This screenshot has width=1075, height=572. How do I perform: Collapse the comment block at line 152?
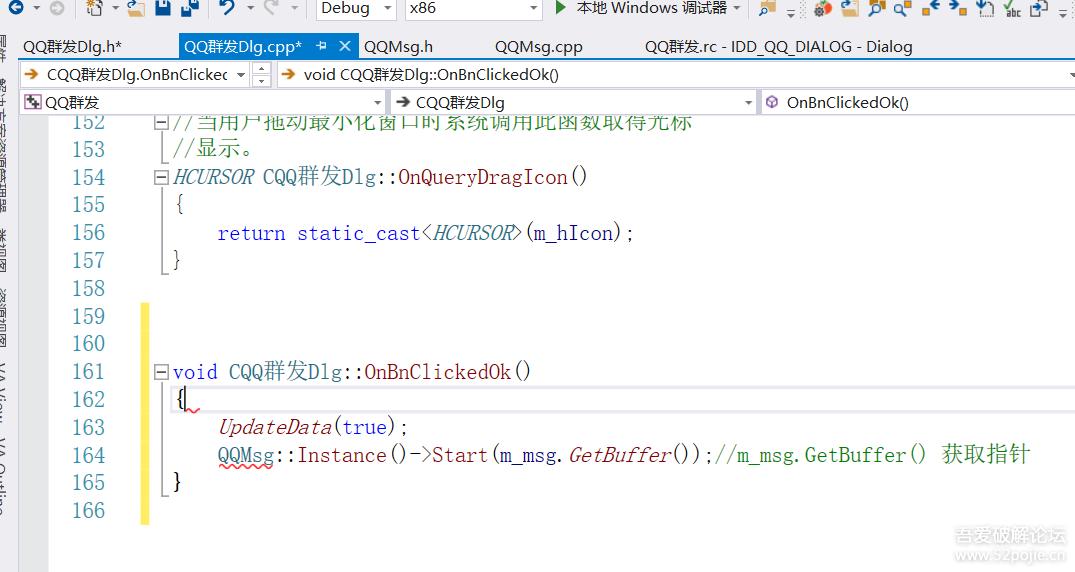point(161,123)
